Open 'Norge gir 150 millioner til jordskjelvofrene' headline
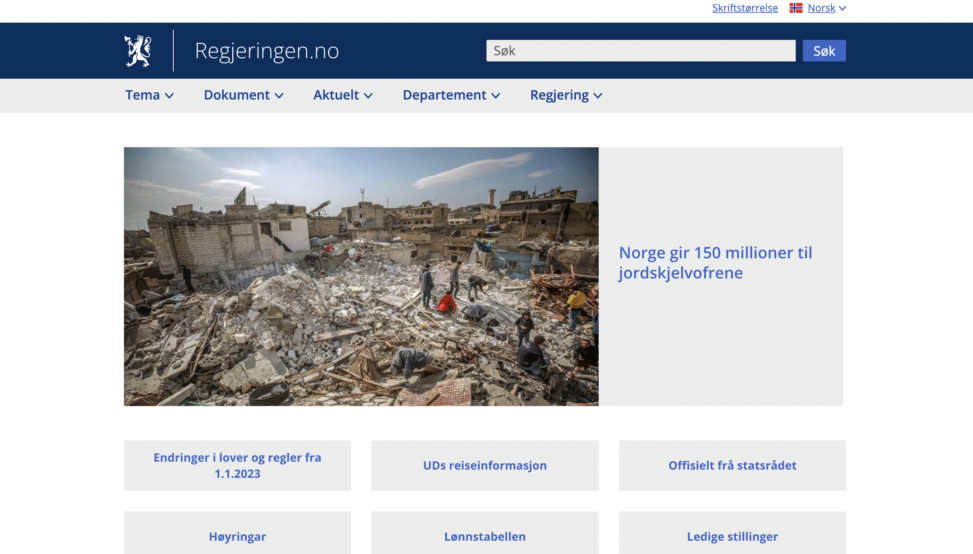The width and height of the screenshot is (973, 554). (715, 262)
